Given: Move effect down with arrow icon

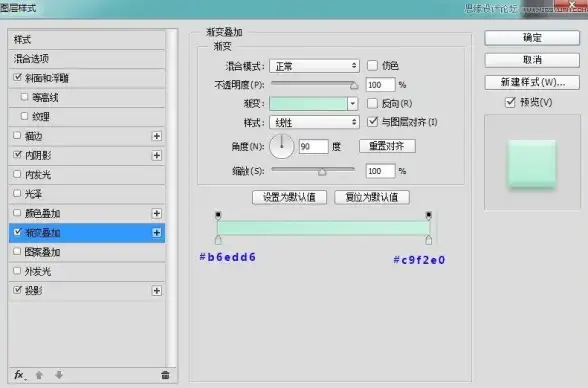Looking at the screenshot, I should (59, 375).
